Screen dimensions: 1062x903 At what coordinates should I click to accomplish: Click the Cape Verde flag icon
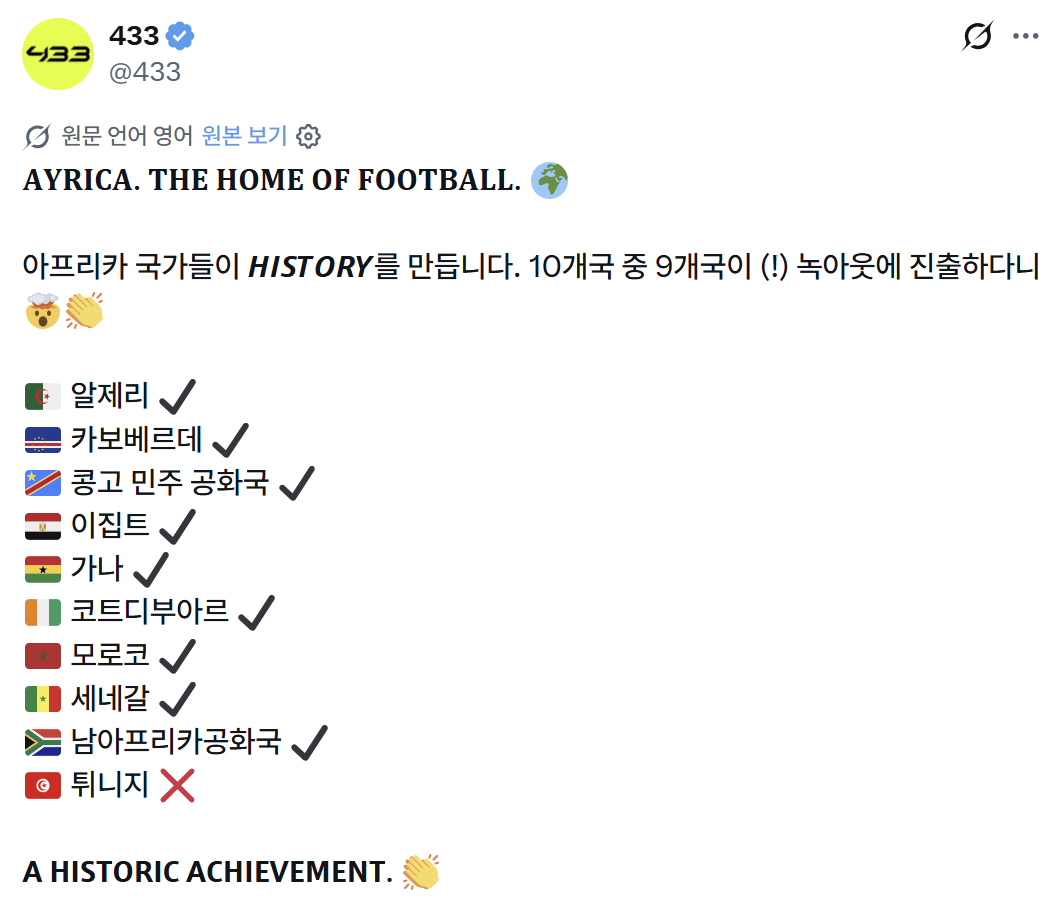pyautogui.click(x=43, y=440)
